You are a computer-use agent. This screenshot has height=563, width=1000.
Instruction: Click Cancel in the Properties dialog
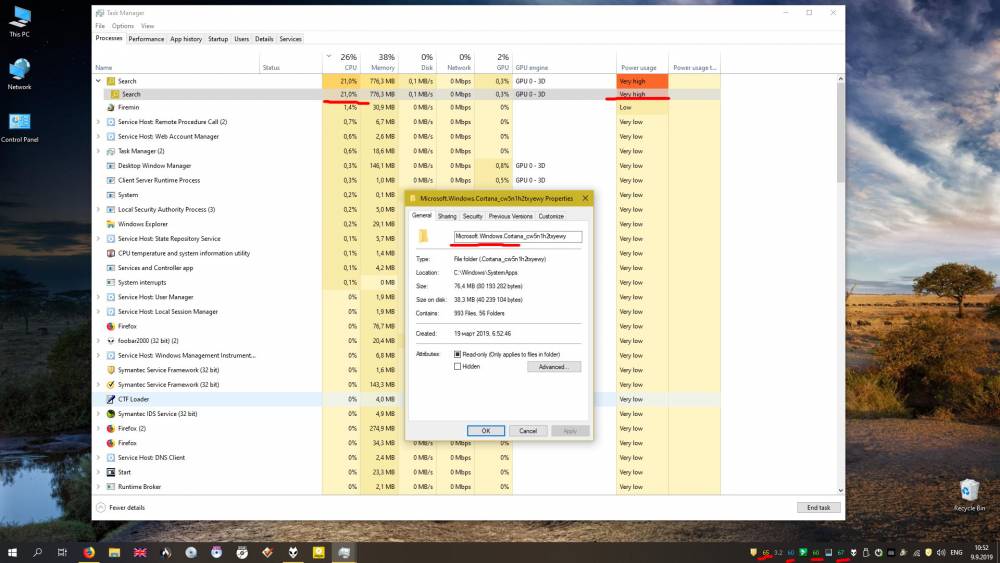(528, 431)
